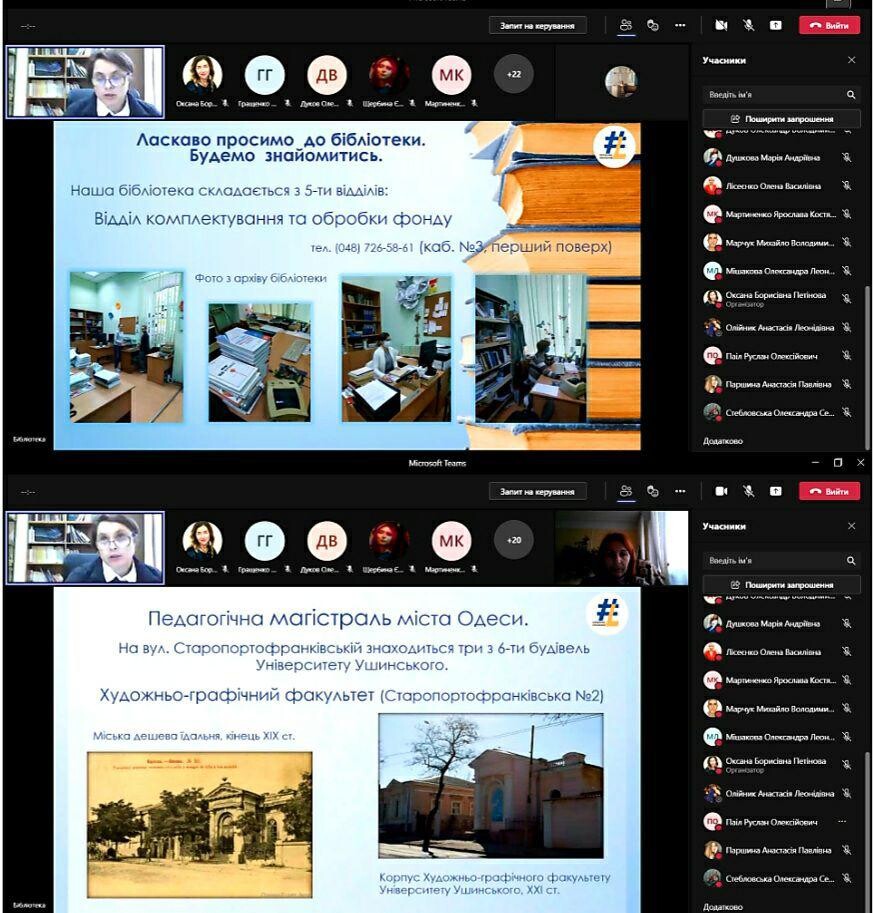The image size is (873, 913).
Task: Click search magnifier in library slide window
Action: (x=851, y=94)
